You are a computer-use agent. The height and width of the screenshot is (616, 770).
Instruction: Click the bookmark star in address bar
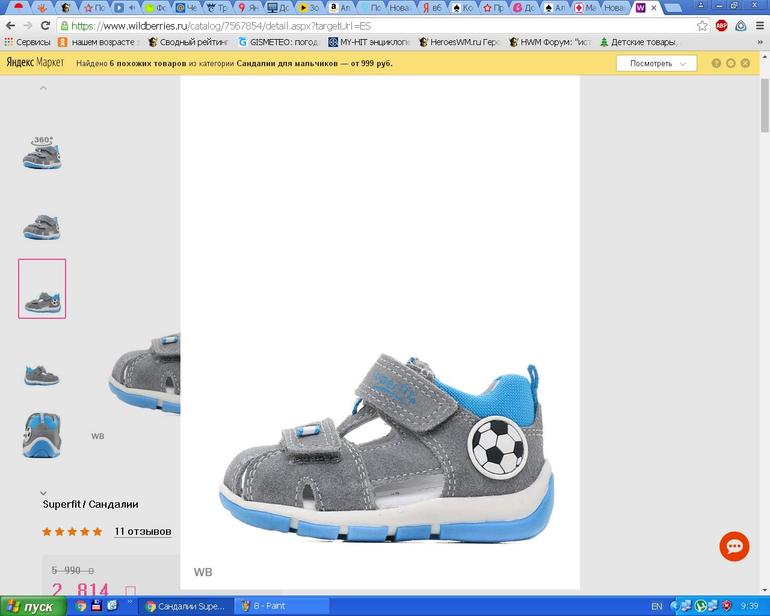(702, 26)
